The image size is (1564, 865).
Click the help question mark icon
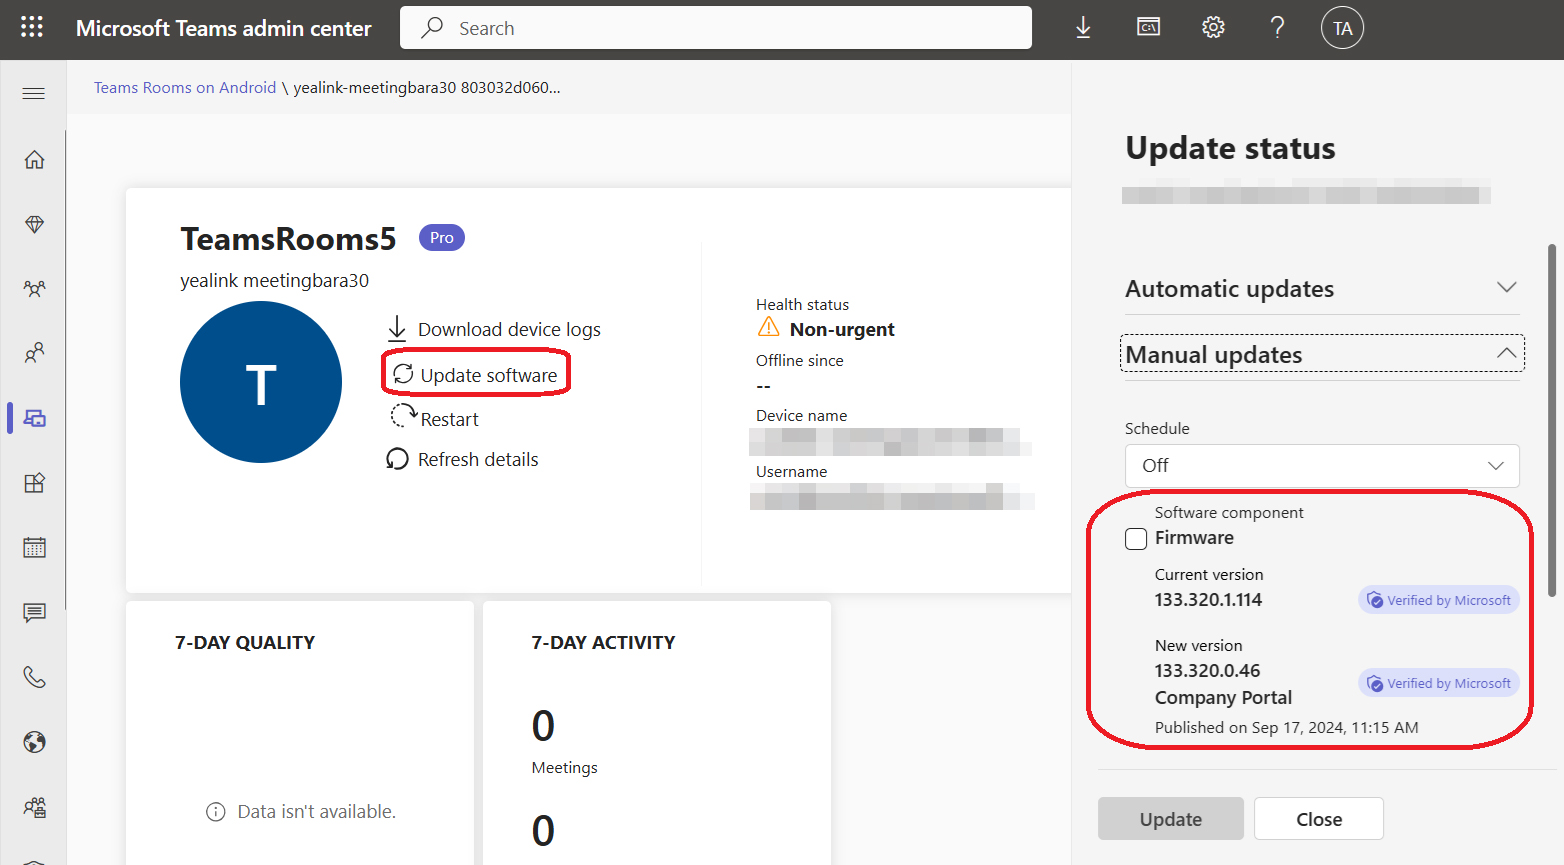pyautogui.click(x=1277, y=27)
